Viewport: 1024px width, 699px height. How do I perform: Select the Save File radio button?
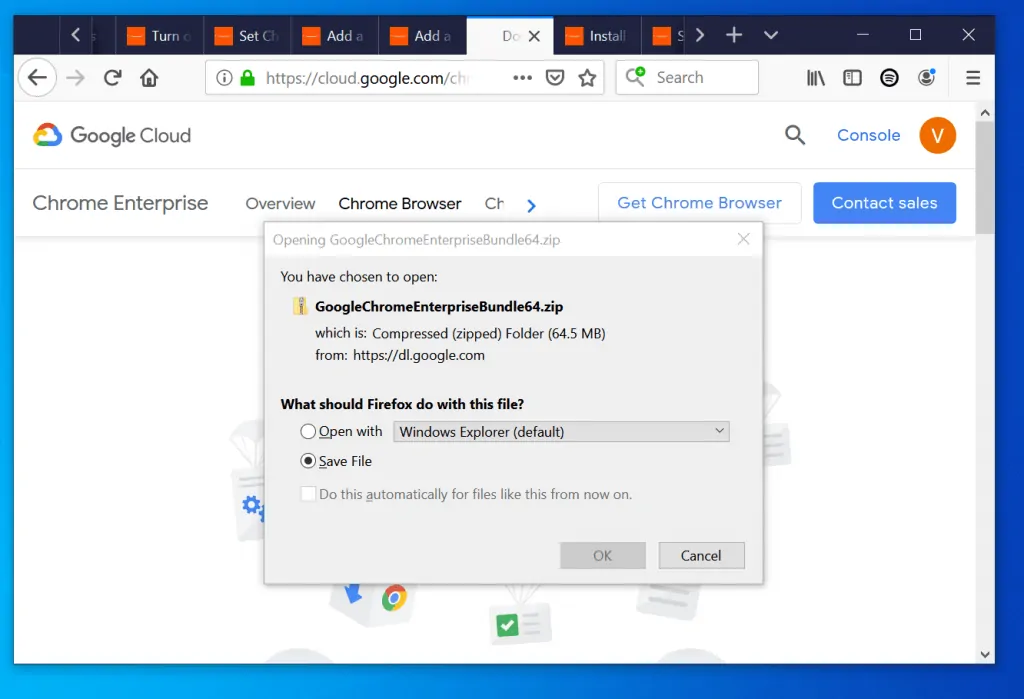(x=309, y=461)
